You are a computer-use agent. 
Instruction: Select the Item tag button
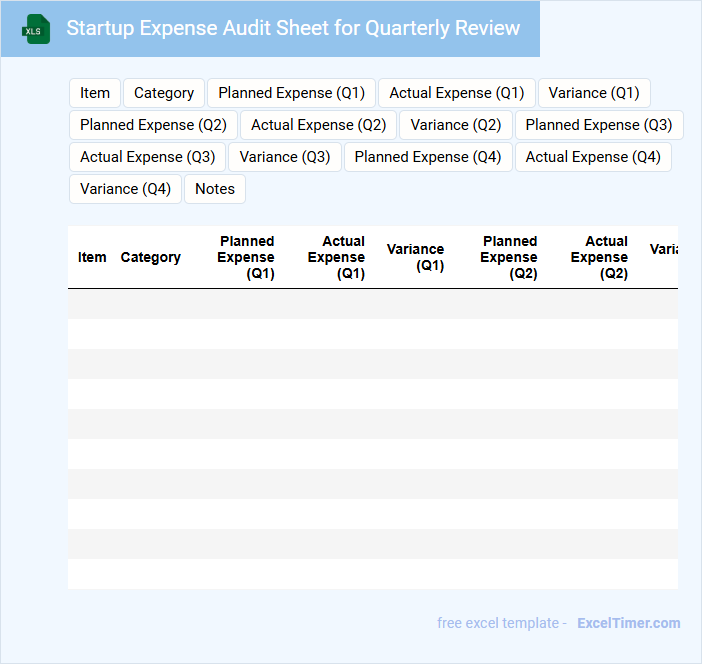(95, 93)
